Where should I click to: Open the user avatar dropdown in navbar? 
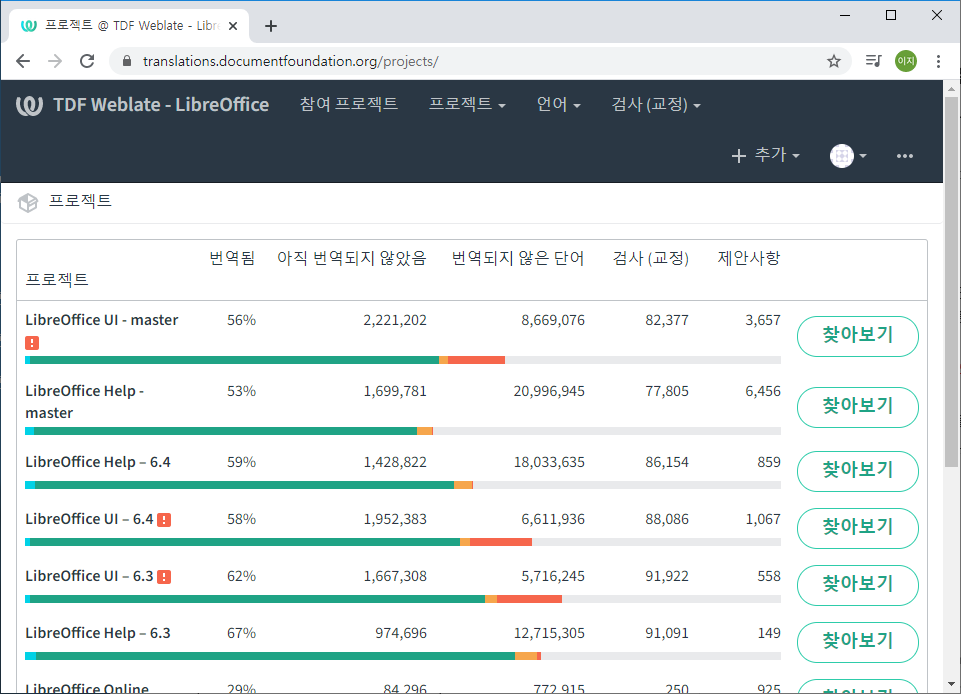(x=848, y=156)
